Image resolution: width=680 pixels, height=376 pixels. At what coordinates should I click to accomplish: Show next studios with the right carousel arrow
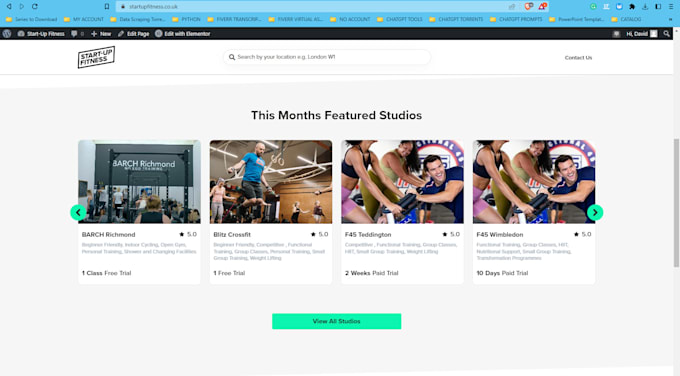tap(595, 213)
